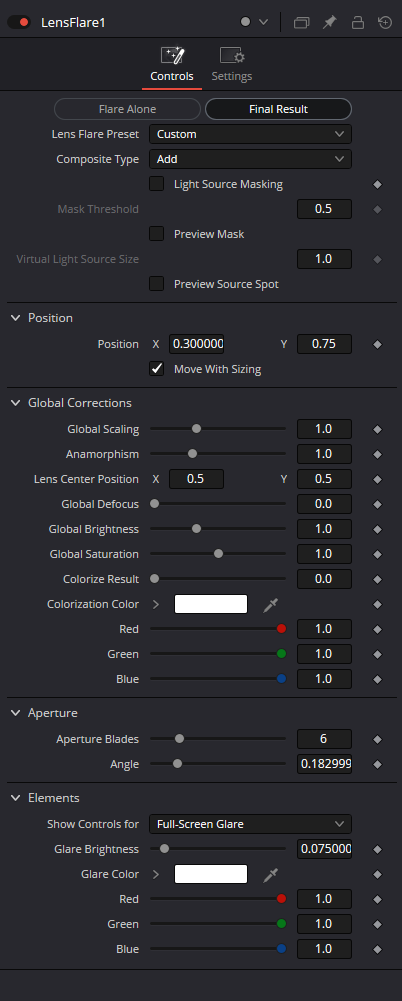Viewport: 402px width, 1001px height.
Task: Select the Flare Alone output mode
Action: point(128,109)
